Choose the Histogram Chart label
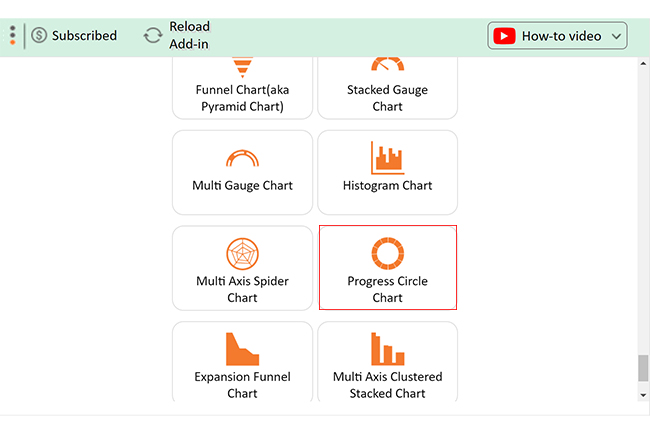This screenshot has height=434, width=650. coord(388,185)
